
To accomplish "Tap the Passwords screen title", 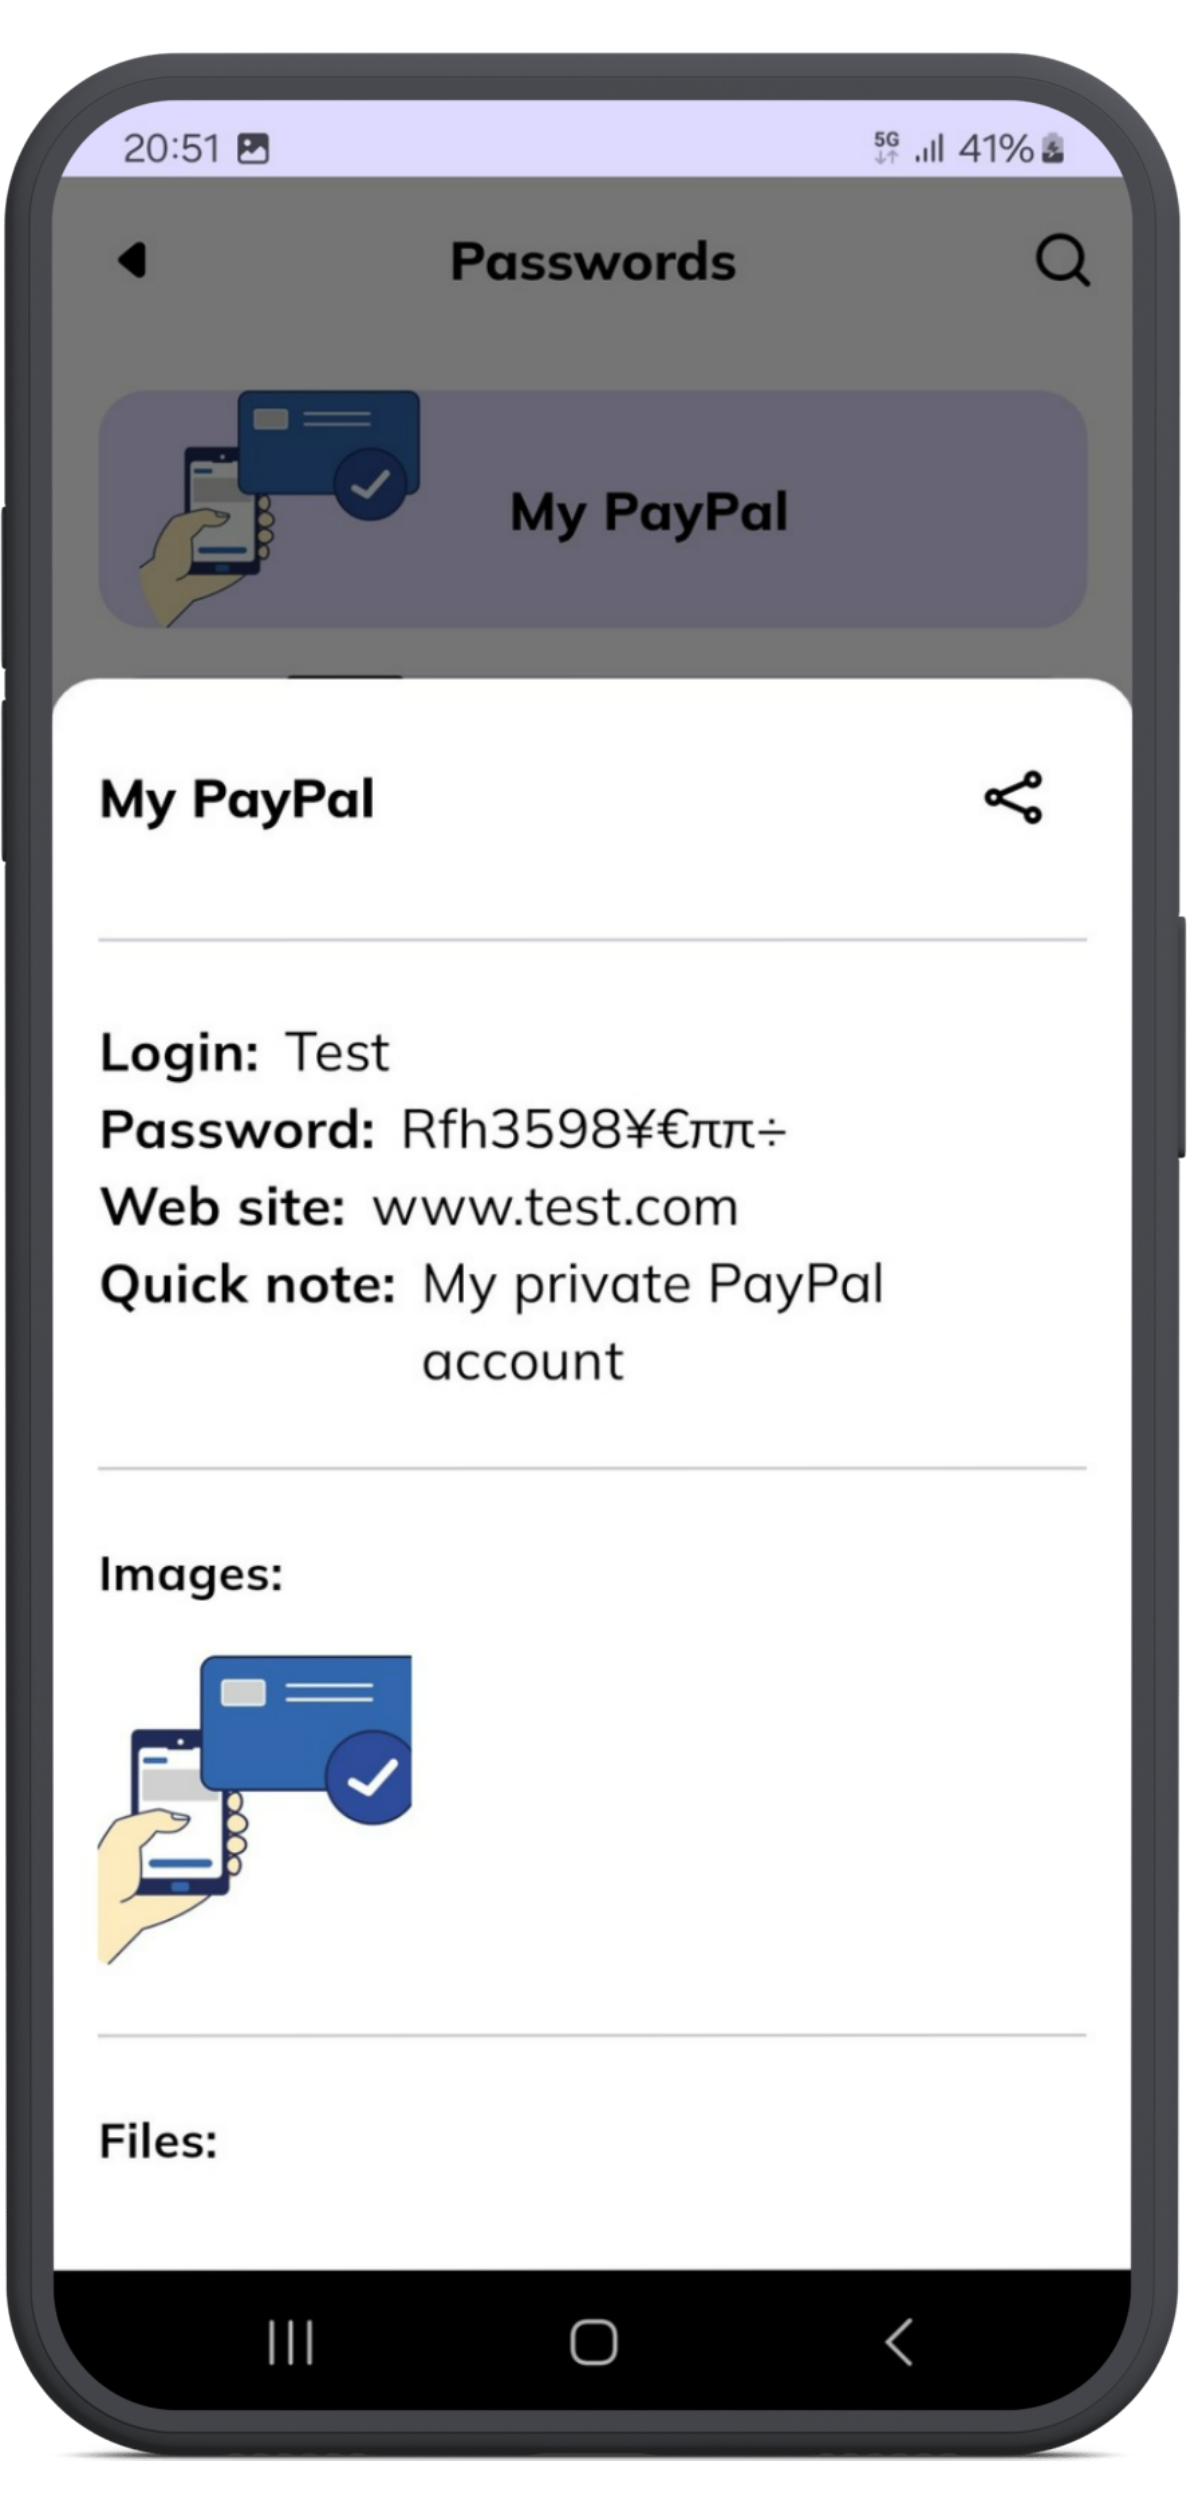I will pyautogui.click(x=593, y=262).
